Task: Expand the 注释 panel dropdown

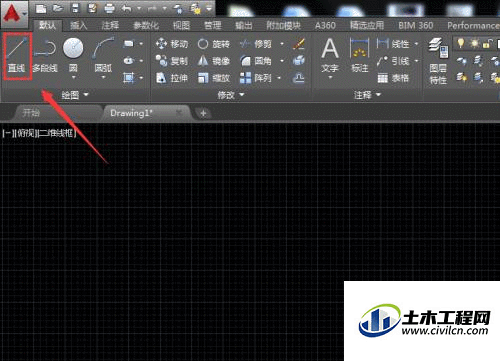Action: pyautogui.click(x=367, y=95)
